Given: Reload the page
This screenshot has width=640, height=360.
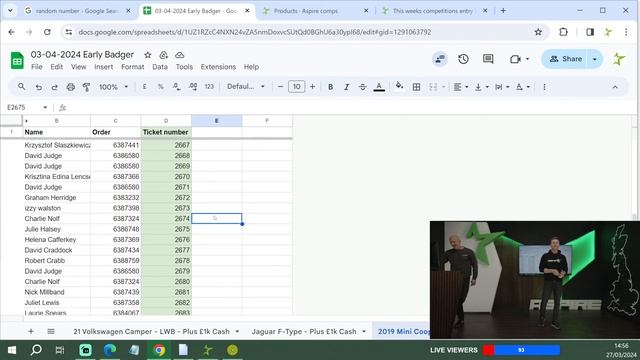Looking at the screenshot, I should click(x=47, y=32).
